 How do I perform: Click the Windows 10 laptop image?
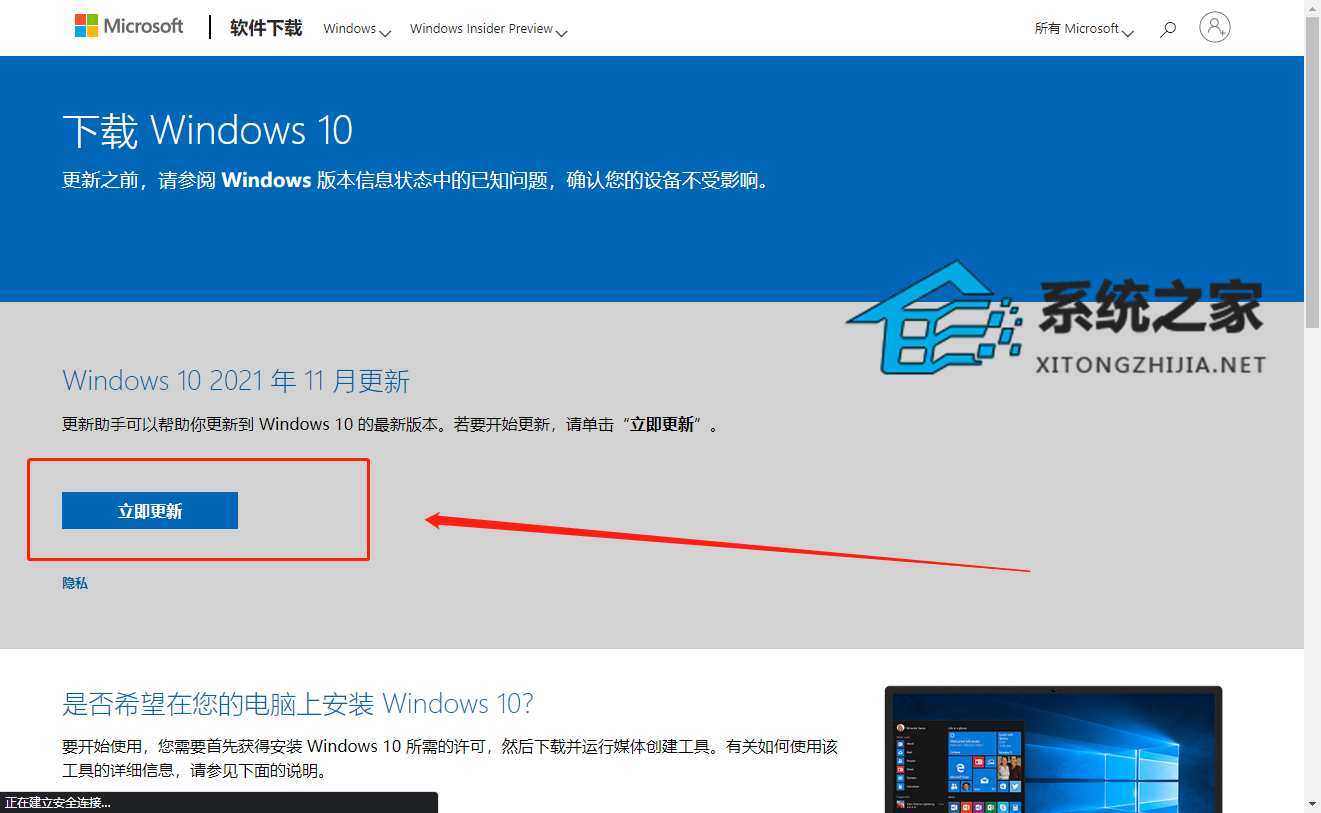(1053, 749)
